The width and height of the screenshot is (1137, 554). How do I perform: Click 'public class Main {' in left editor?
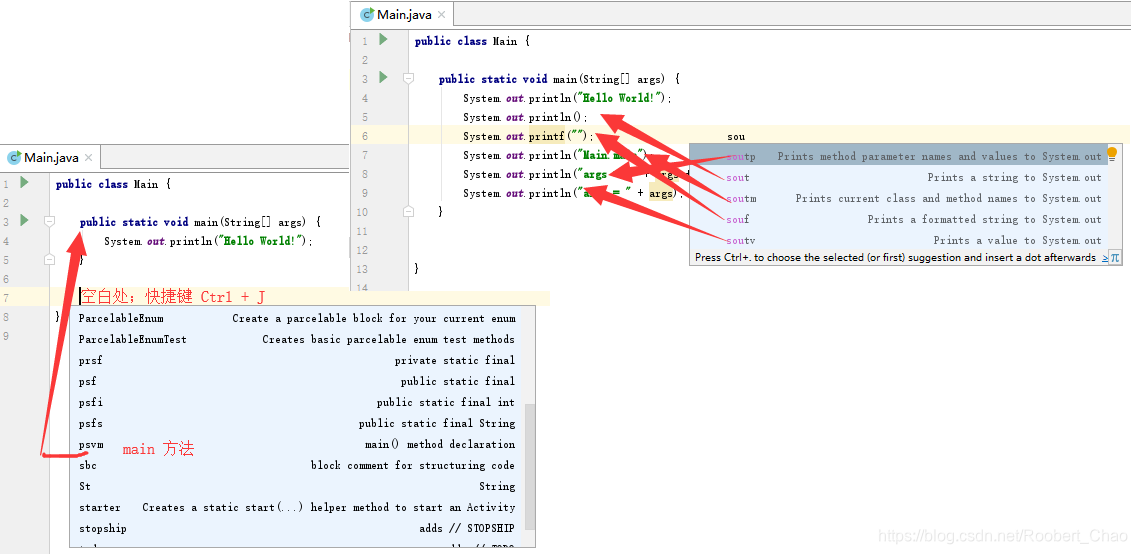(114, 184)
